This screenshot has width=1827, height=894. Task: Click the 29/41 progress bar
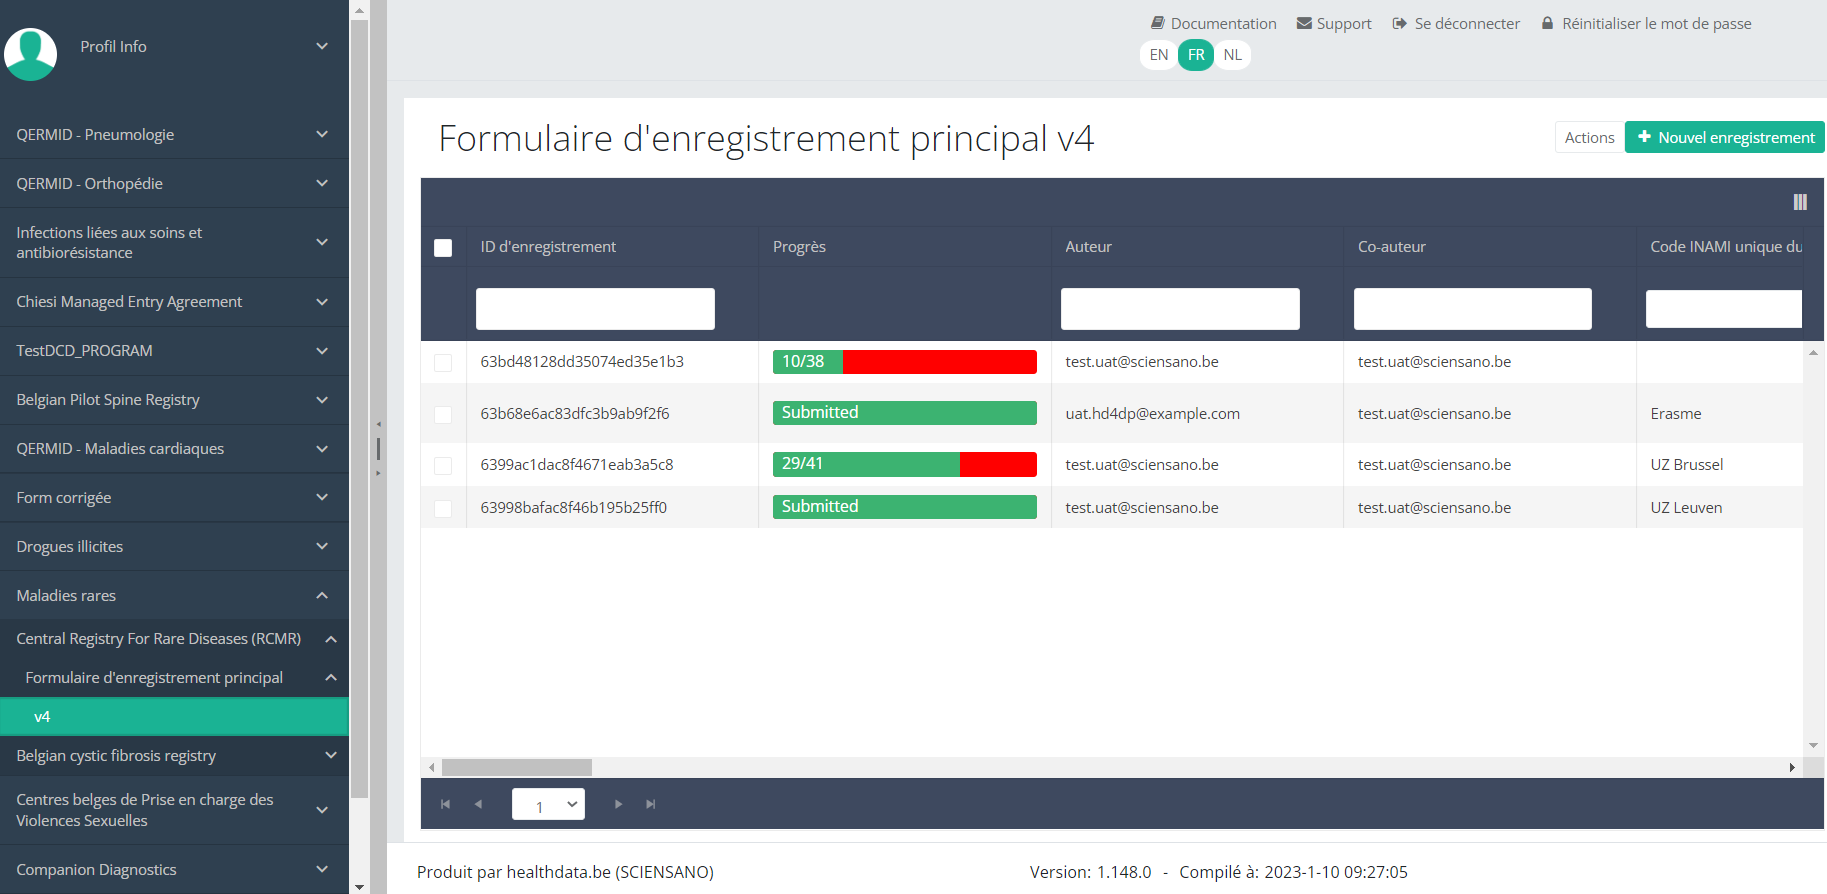pyautogui.click(x=904, y=464)
